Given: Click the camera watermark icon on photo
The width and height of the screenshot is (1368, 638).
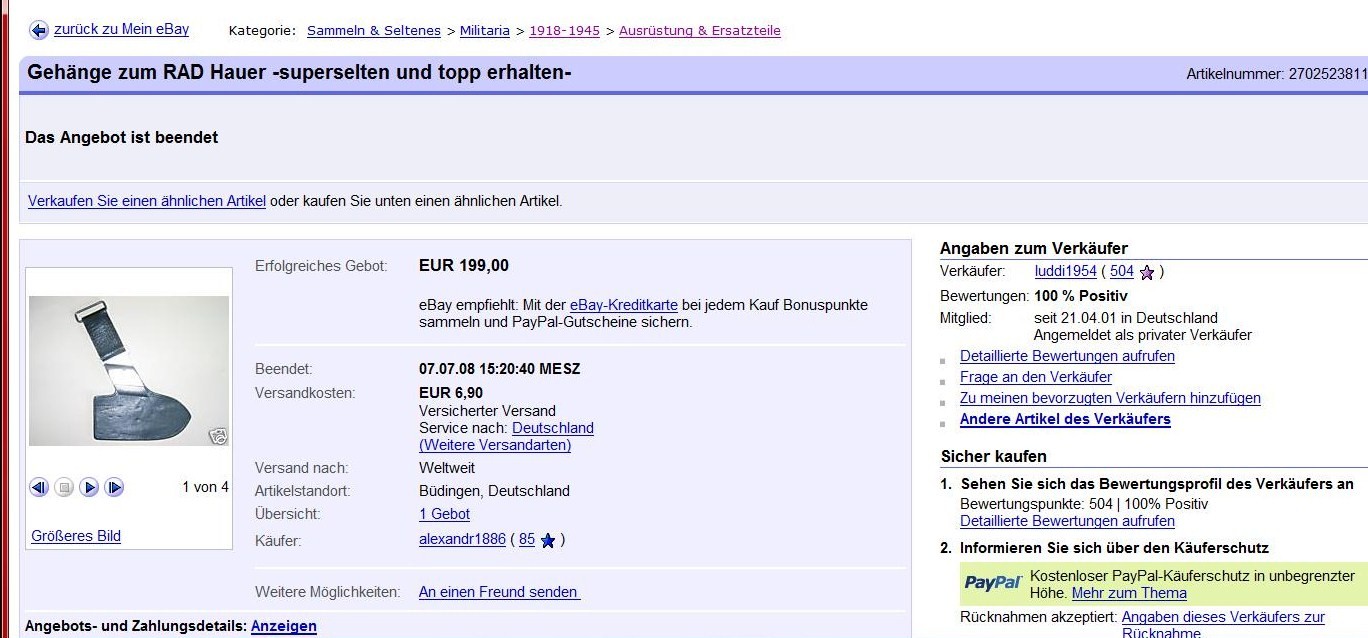Looking at the screenshot, I should (218, 435).
